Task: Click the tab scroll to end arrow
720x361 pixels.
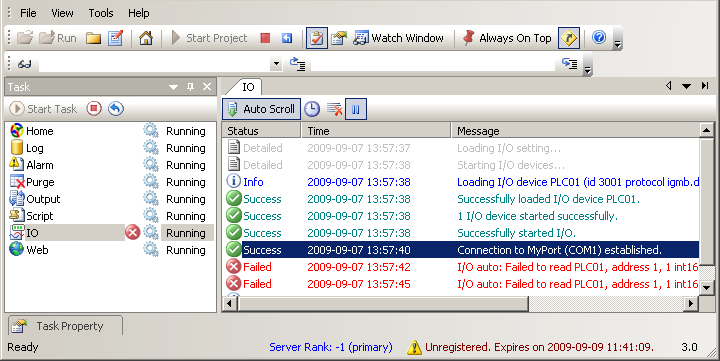Action: pyautogui.click(x=705, y=85)
